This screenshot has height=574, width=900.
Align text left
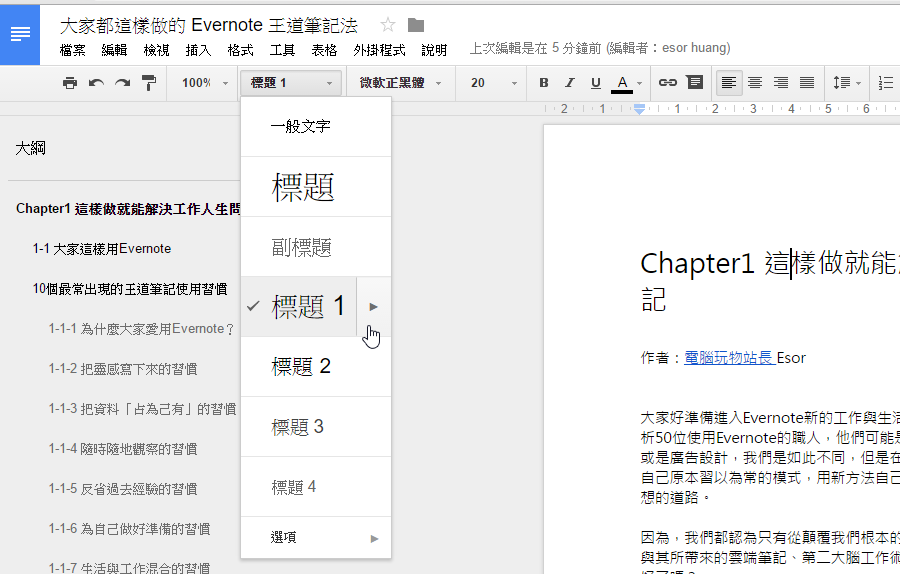728,83
